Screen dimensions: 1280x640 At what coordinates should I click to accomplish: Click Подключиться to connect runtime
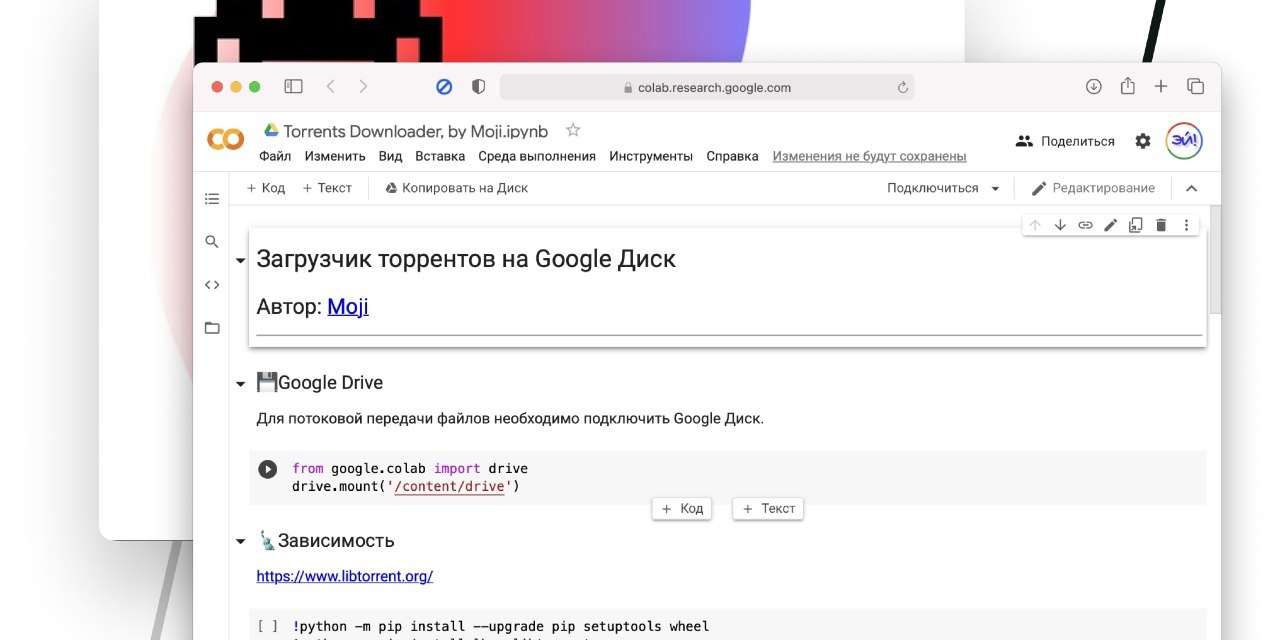tap(932, 188)
